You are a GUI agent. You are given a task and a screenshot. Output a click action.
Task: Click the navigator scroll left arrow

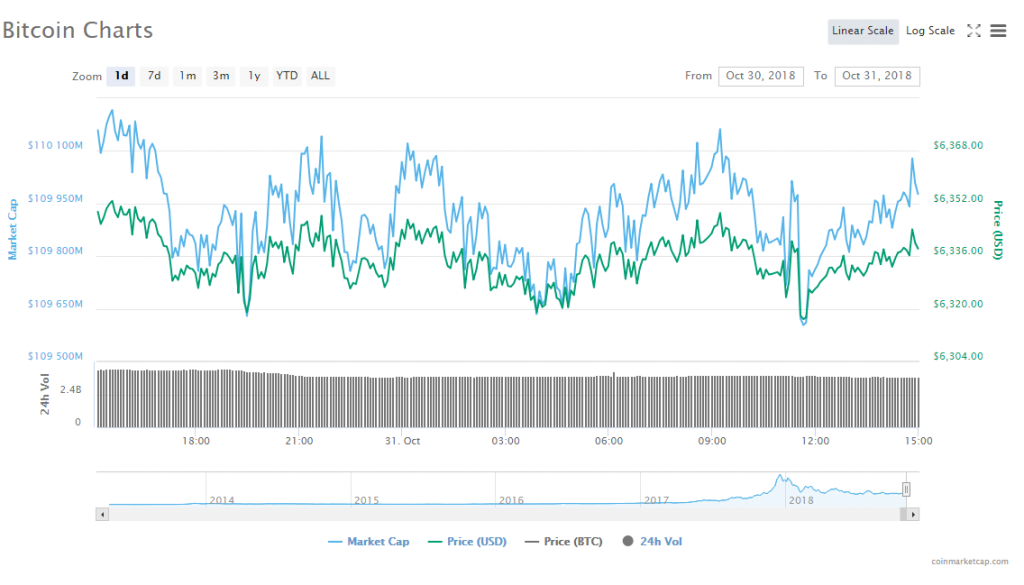point(101,514)
